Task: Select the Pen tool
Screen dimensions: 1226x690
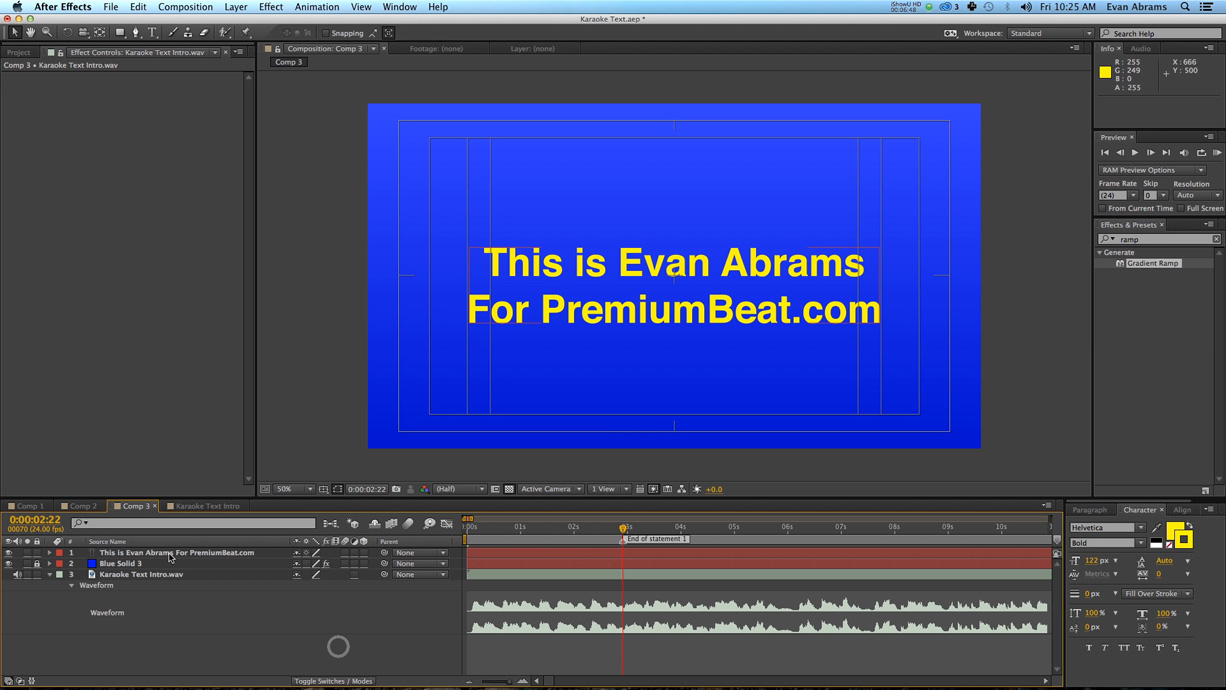Action: pyautogui.click(x=136, y=32)
